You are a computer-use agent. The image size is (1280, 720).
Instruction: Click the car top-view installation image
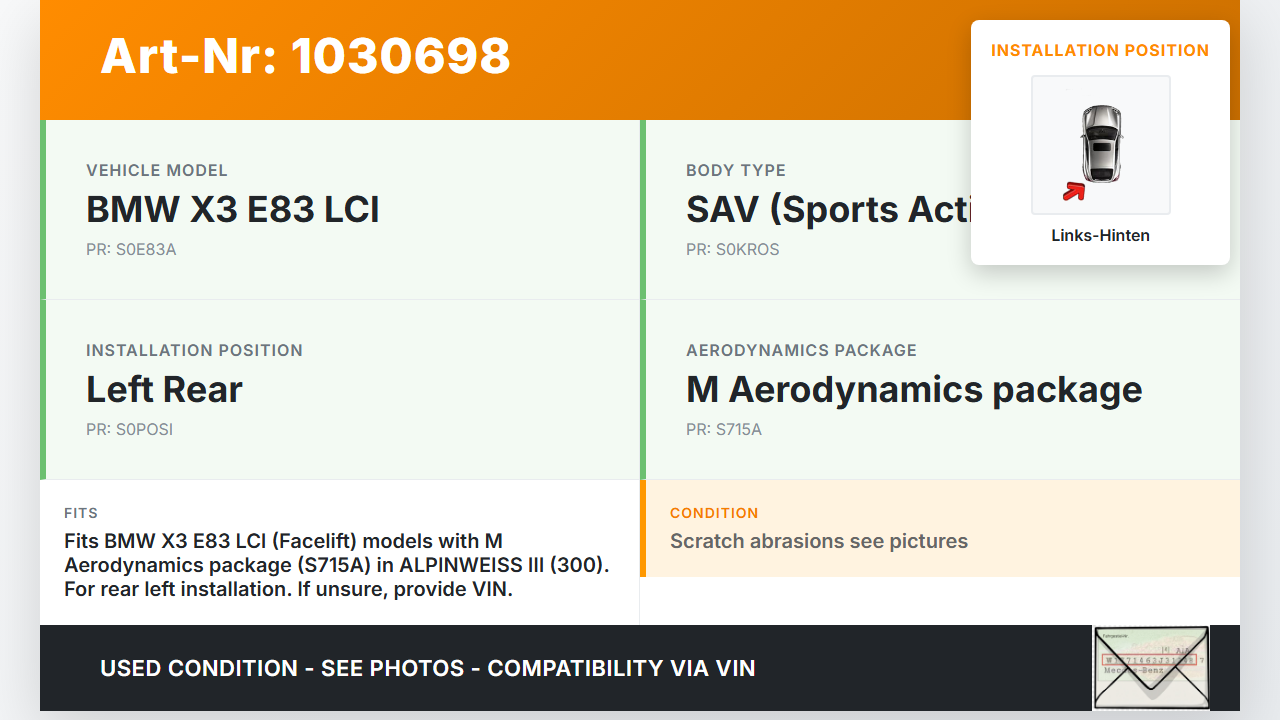(x=1101, y=144)
